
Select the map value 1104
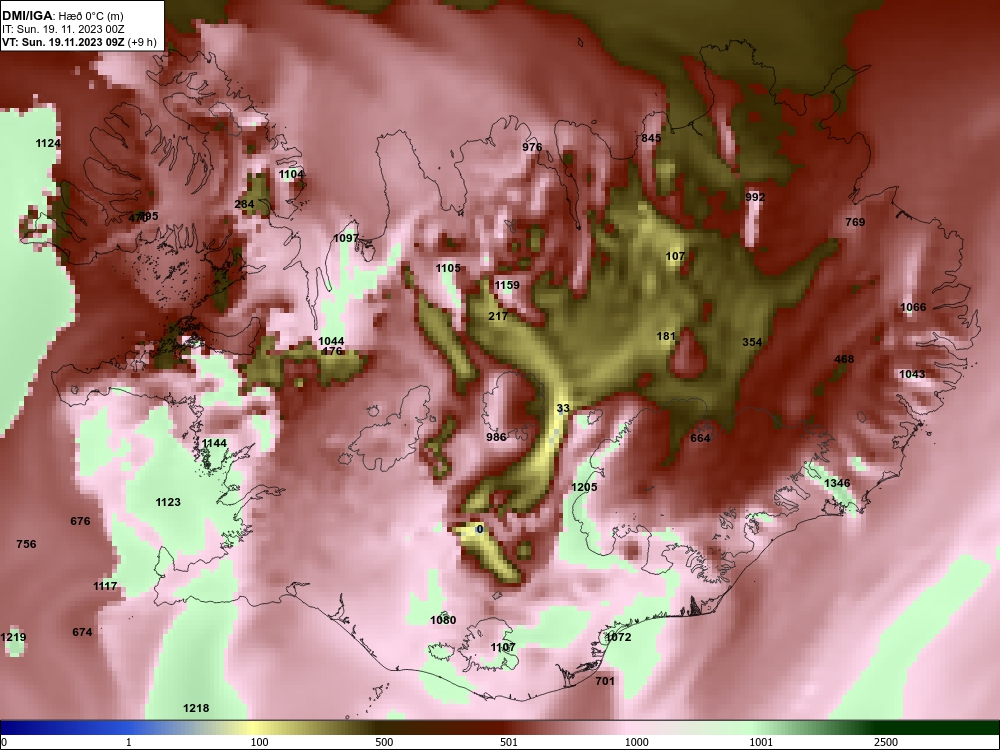tap(291, 174)
